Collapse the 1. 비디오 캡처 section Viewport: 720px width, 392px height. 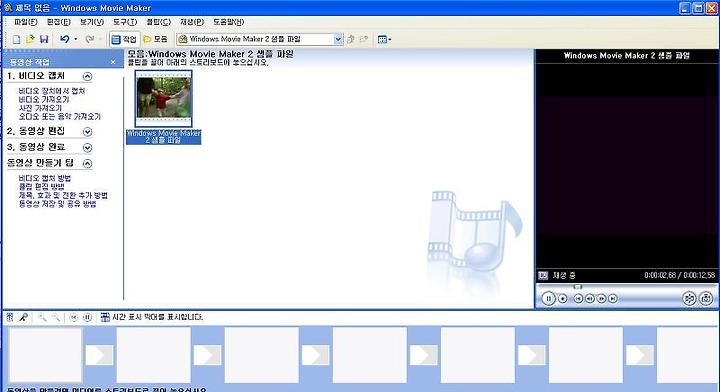pyautogui.click(x=87, y=77)
